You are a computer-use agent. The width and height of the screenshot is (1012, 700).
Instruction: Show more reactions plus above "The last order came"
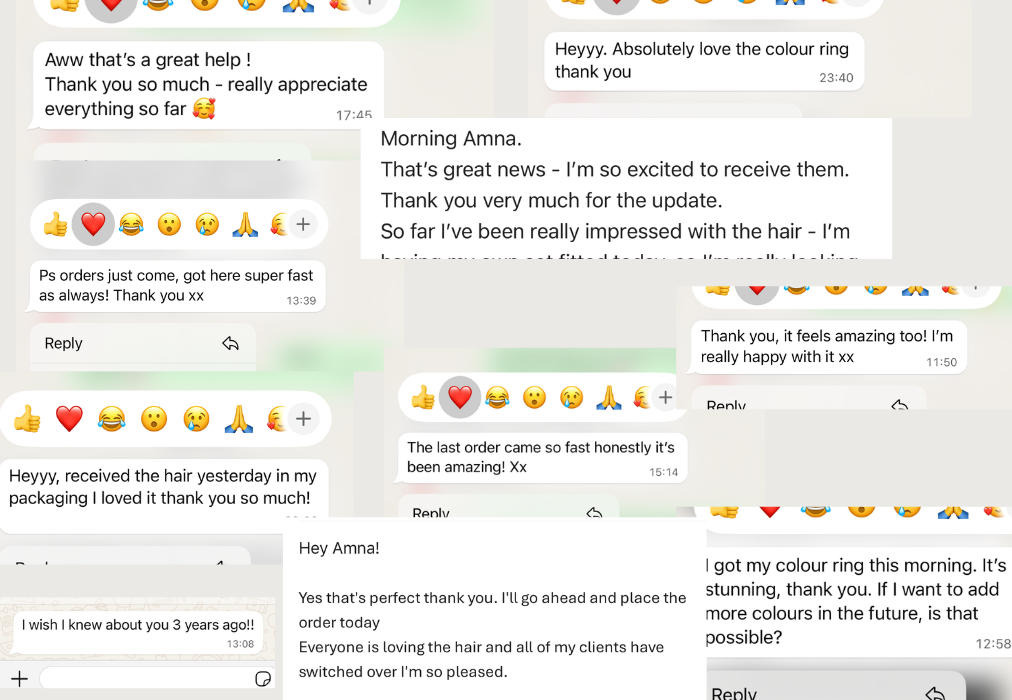click(x=665, y=398)
